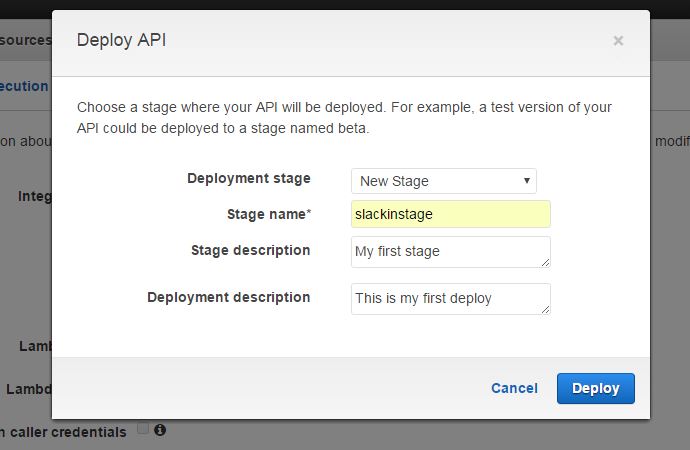Click the Stage name field containing slackinstage

coord(450,214)
